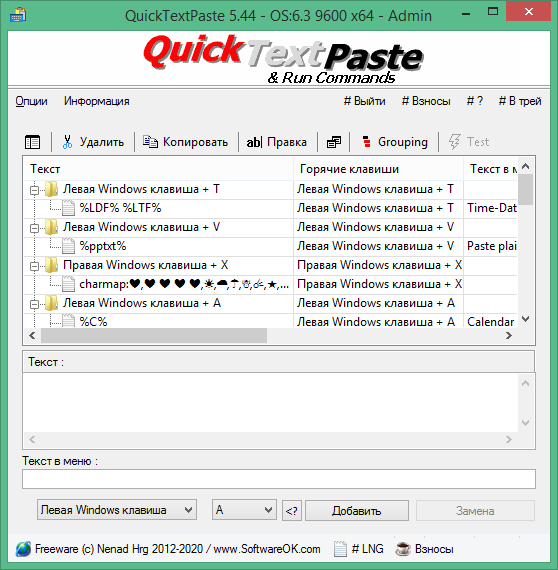Screen dimensions: 558x570
Task: Click the folder icon of Правая Windows клавиша + X
Action: coord(51,265)
